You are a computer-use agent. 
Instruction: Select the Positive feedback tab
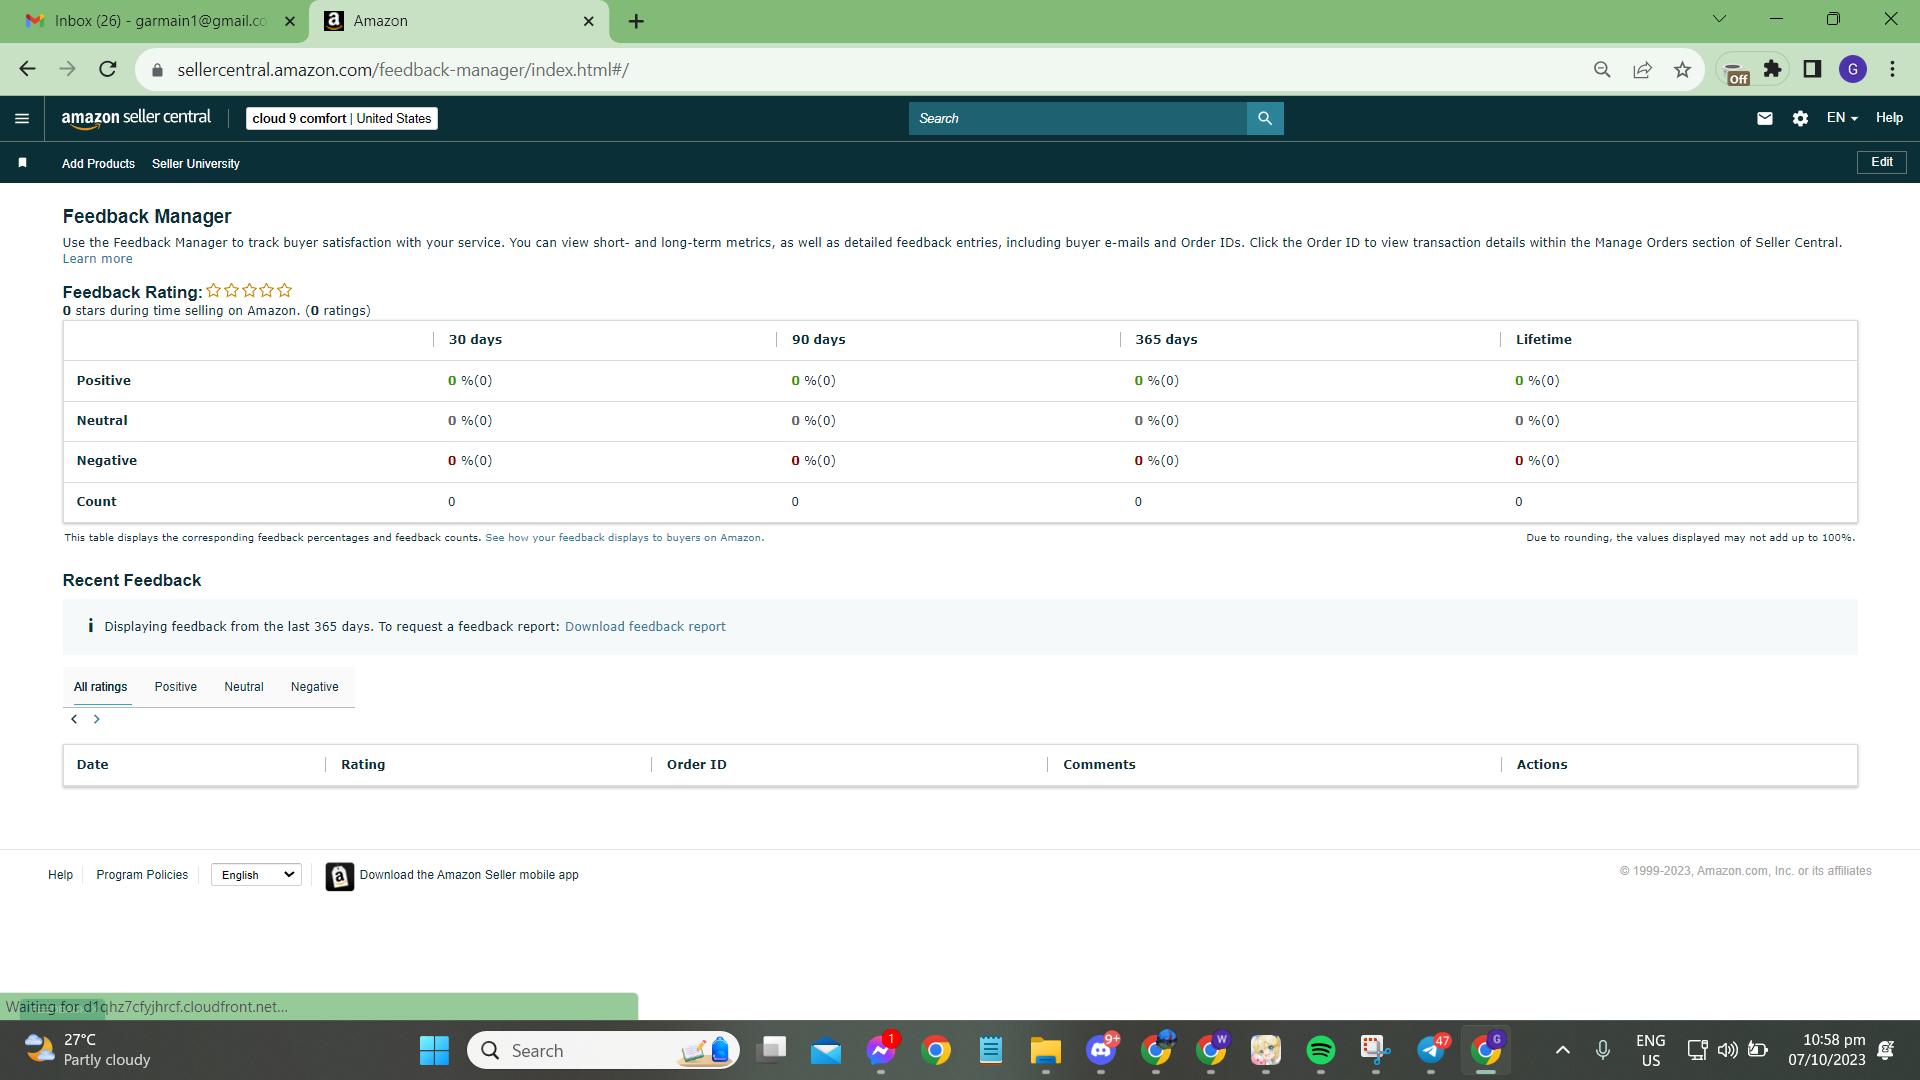coord(176,687)
